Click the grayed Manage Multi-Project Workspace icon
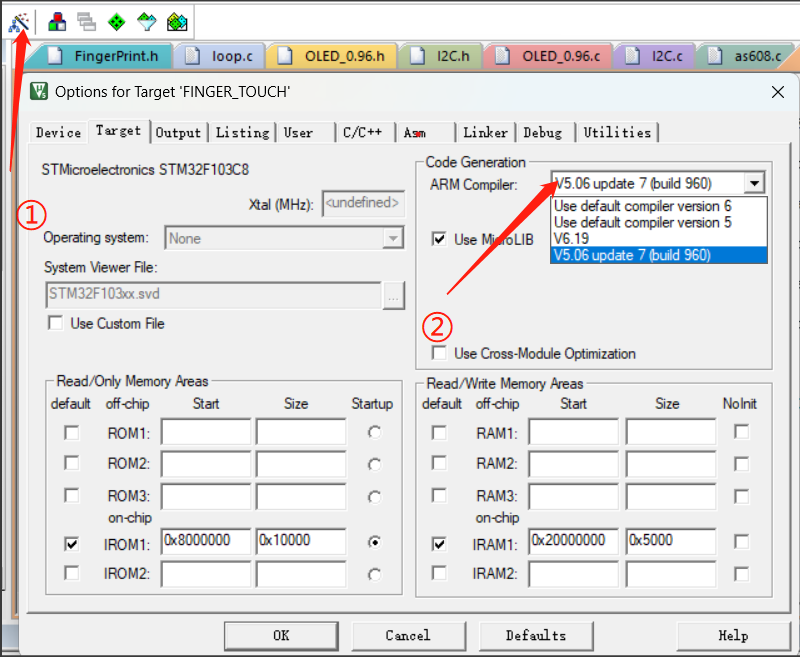The width and height of the screenshot is (800, 657). tap(87, 21)
